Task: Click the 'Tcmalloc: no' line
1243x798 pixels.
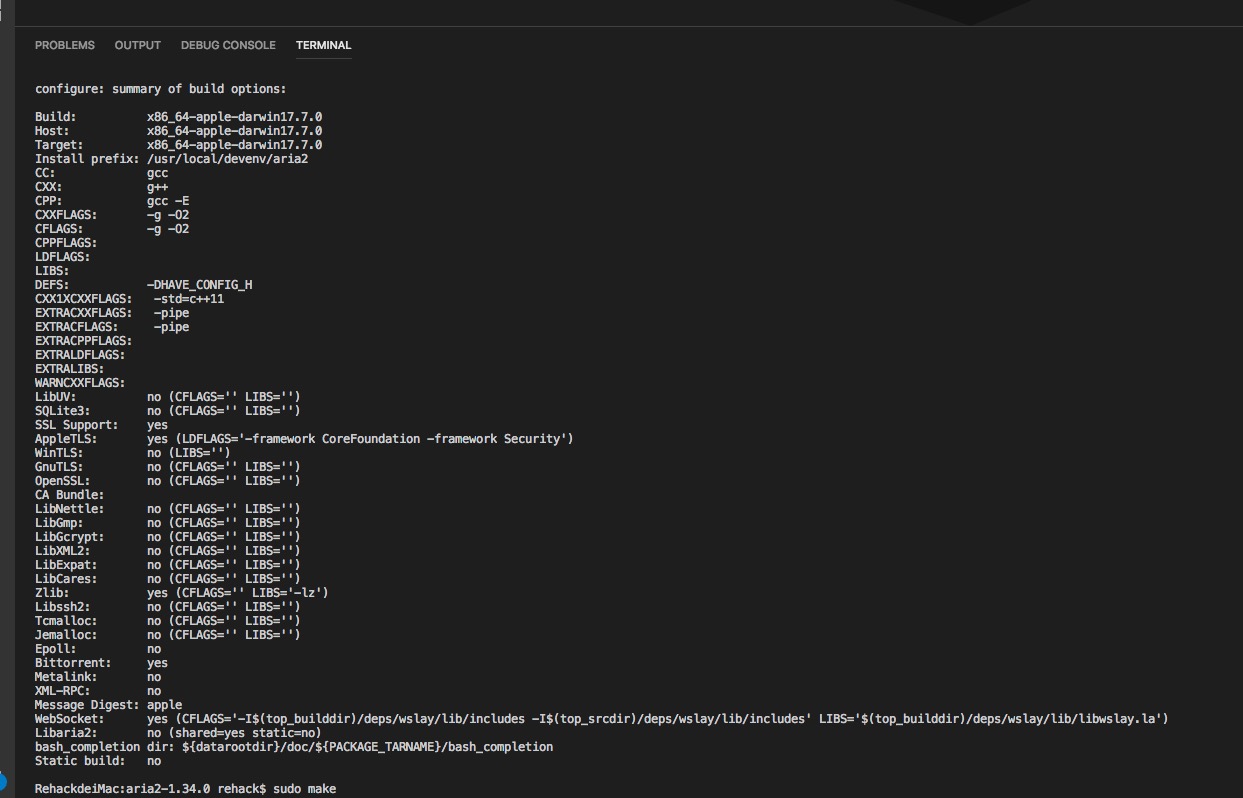Action: tap(168, 621)
